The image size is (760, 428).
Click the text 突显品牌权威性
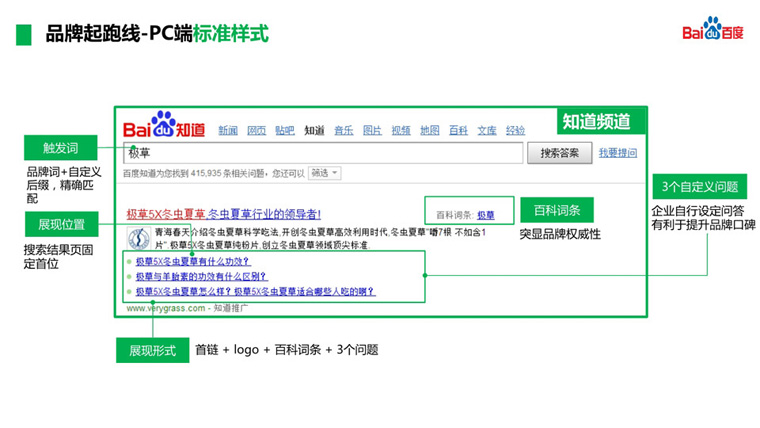560,235
